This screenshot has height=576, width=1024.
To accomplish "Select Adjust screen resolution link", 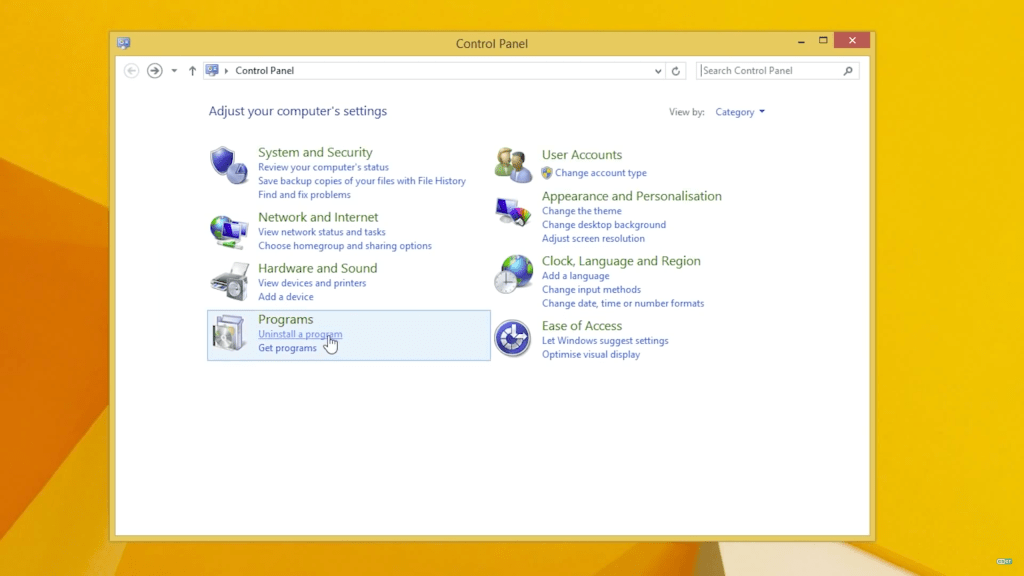I will point(593,239).
